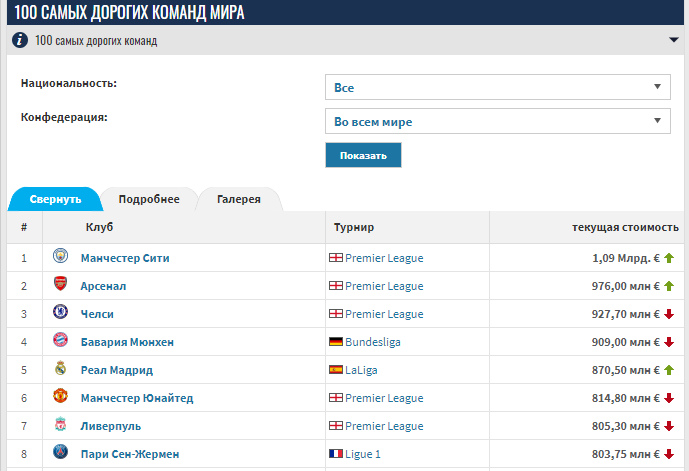Click the 870,50 млн € value

point(626,370)
